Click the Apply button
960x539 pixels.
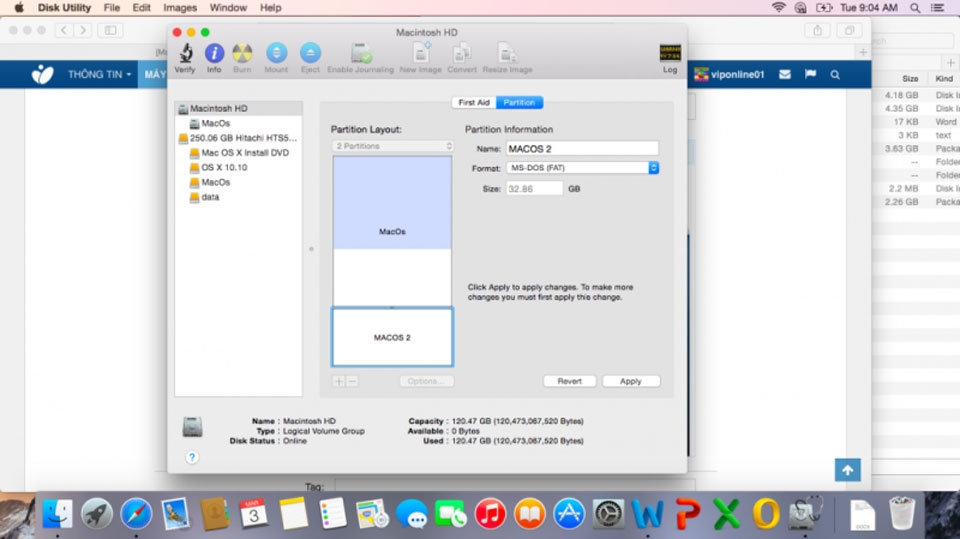tap(631, 381)
